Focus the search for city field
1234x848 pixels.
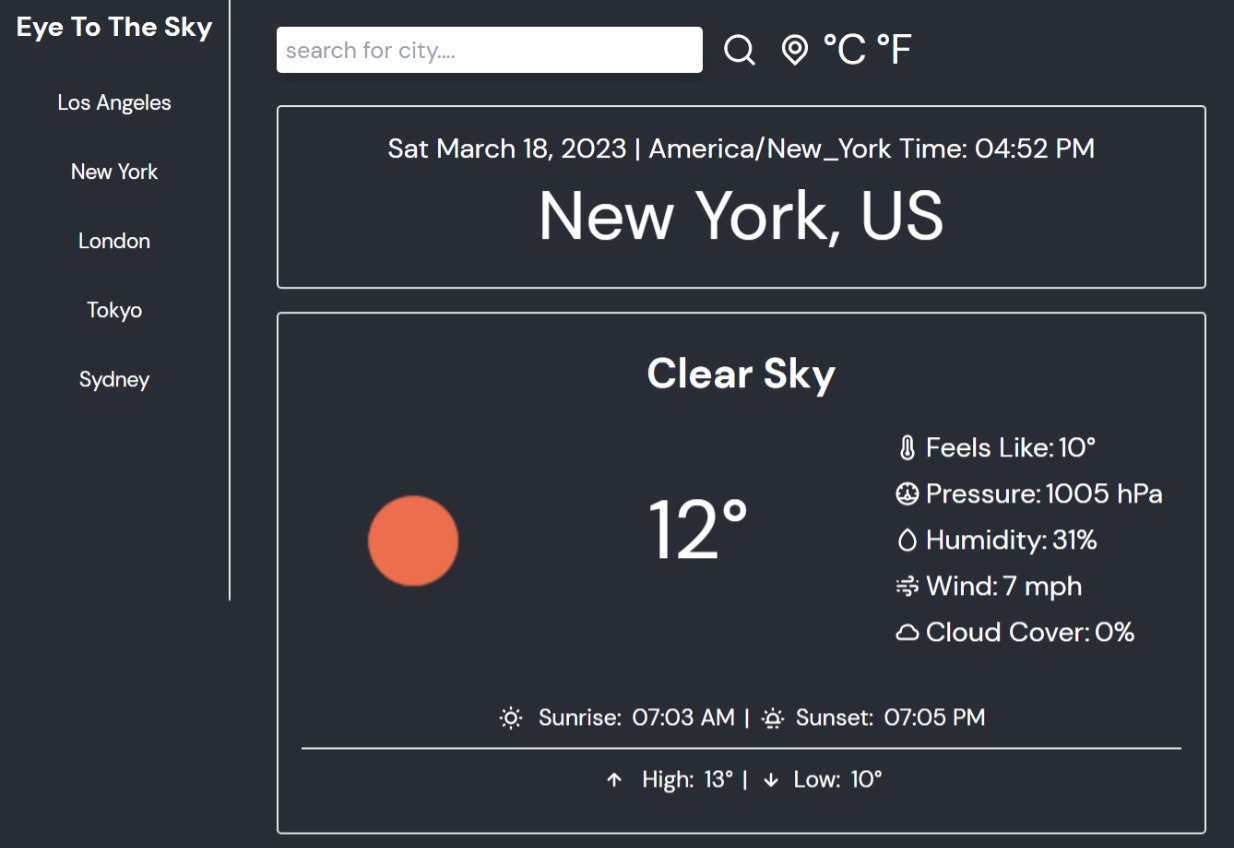coord(489,50)
